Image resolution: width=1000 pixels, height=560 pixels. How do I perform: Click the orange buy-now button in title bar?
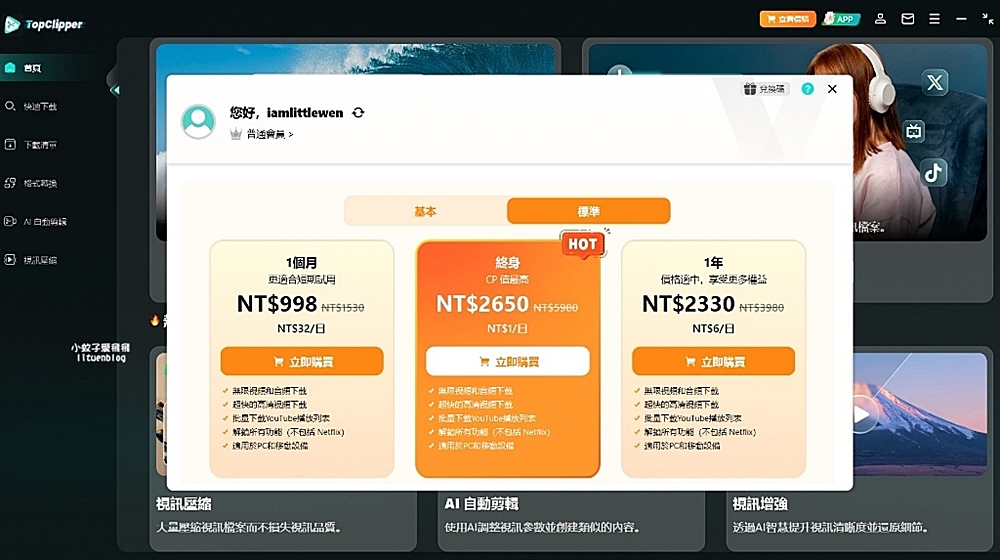[x=788, y=19]
